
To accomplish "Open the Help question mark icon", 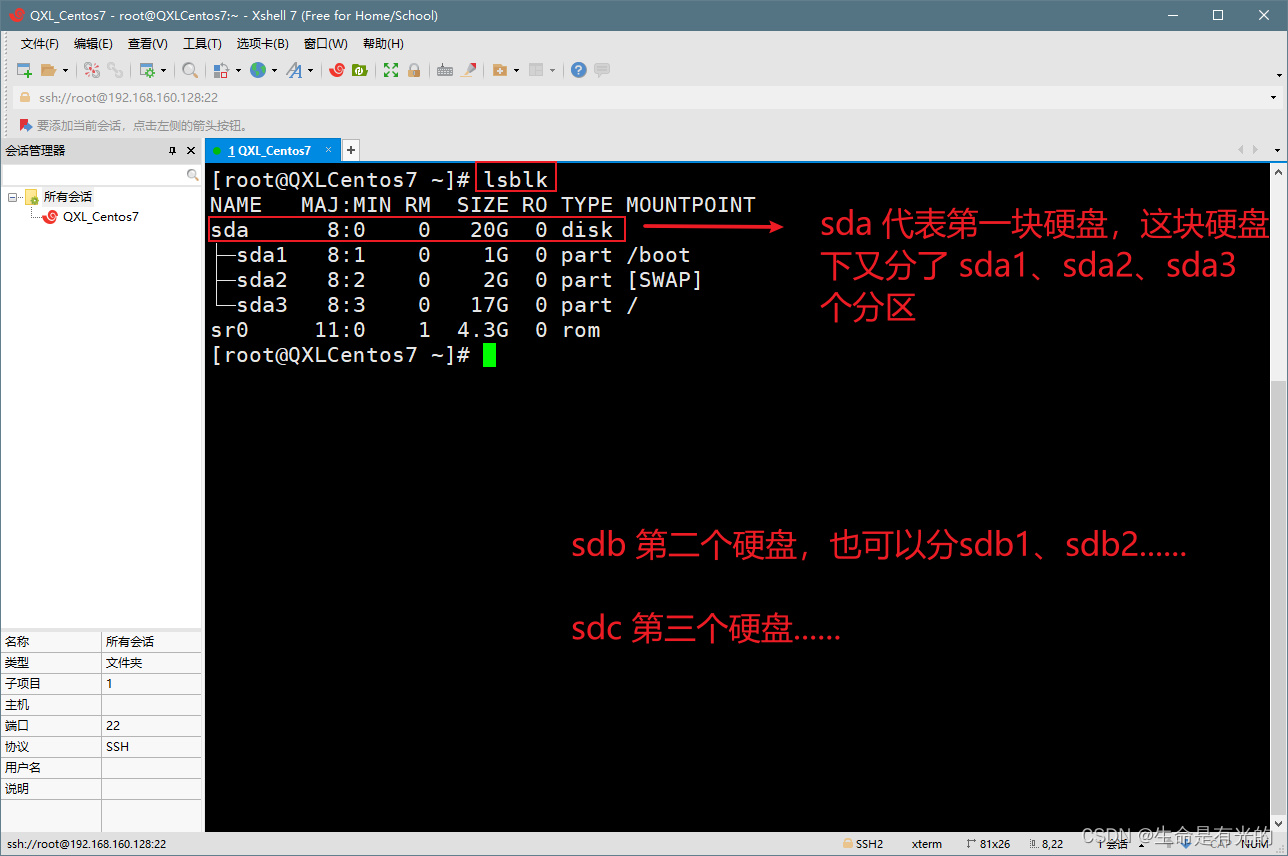I will click(x=578, y=70).
